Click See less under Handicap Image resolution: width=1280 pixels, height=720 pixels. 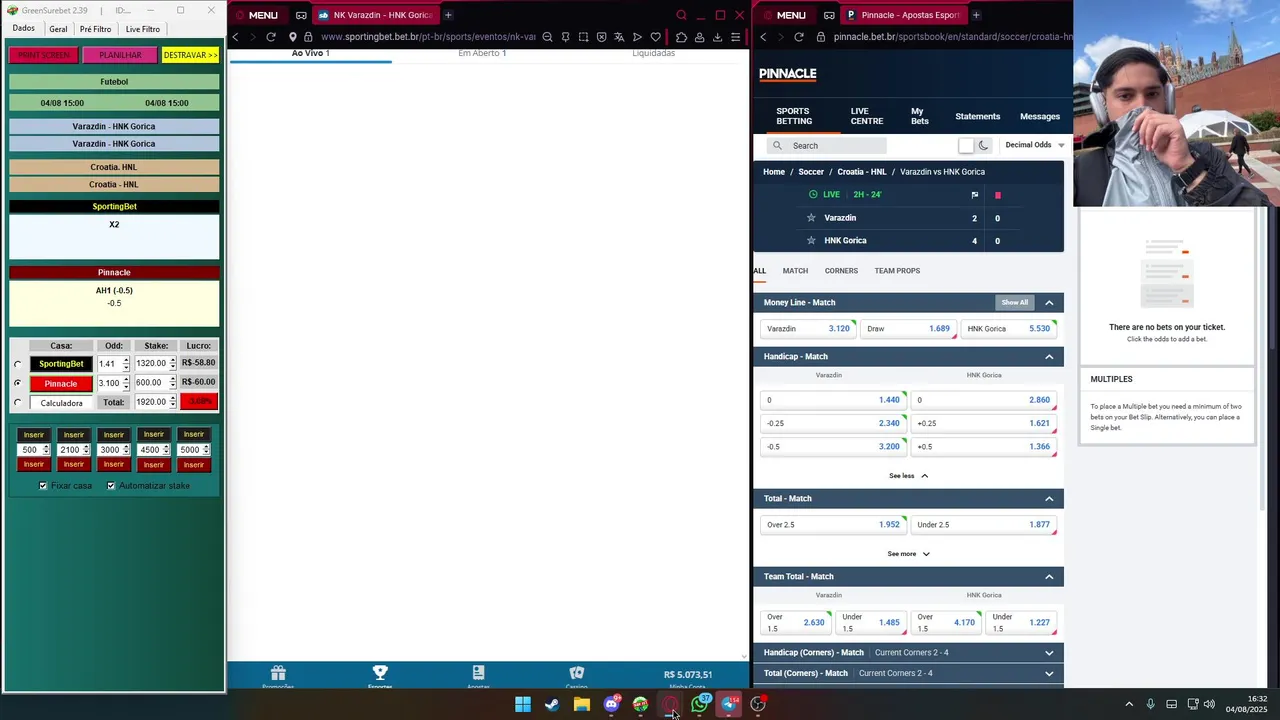908,476
